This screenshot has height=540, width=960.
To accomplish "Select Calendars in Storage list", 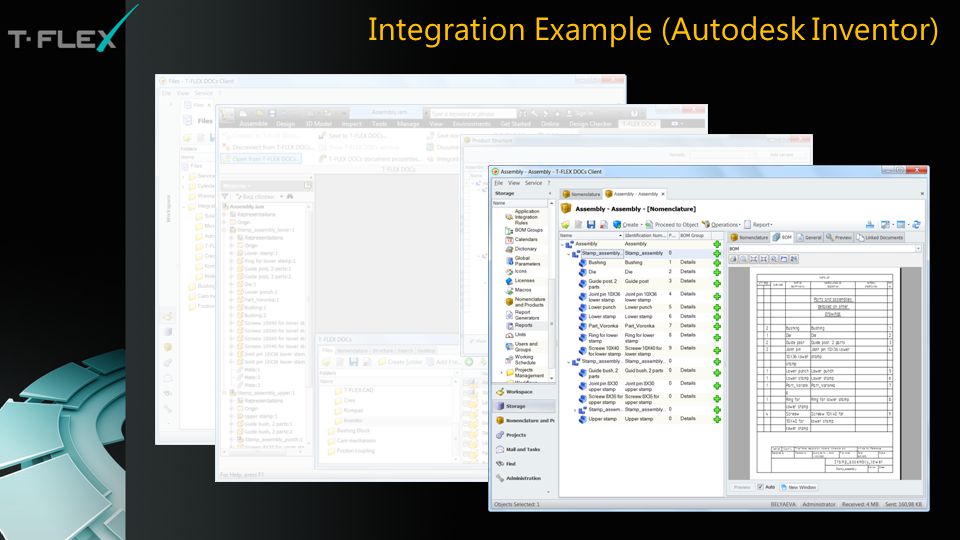I will coord(522,239).
